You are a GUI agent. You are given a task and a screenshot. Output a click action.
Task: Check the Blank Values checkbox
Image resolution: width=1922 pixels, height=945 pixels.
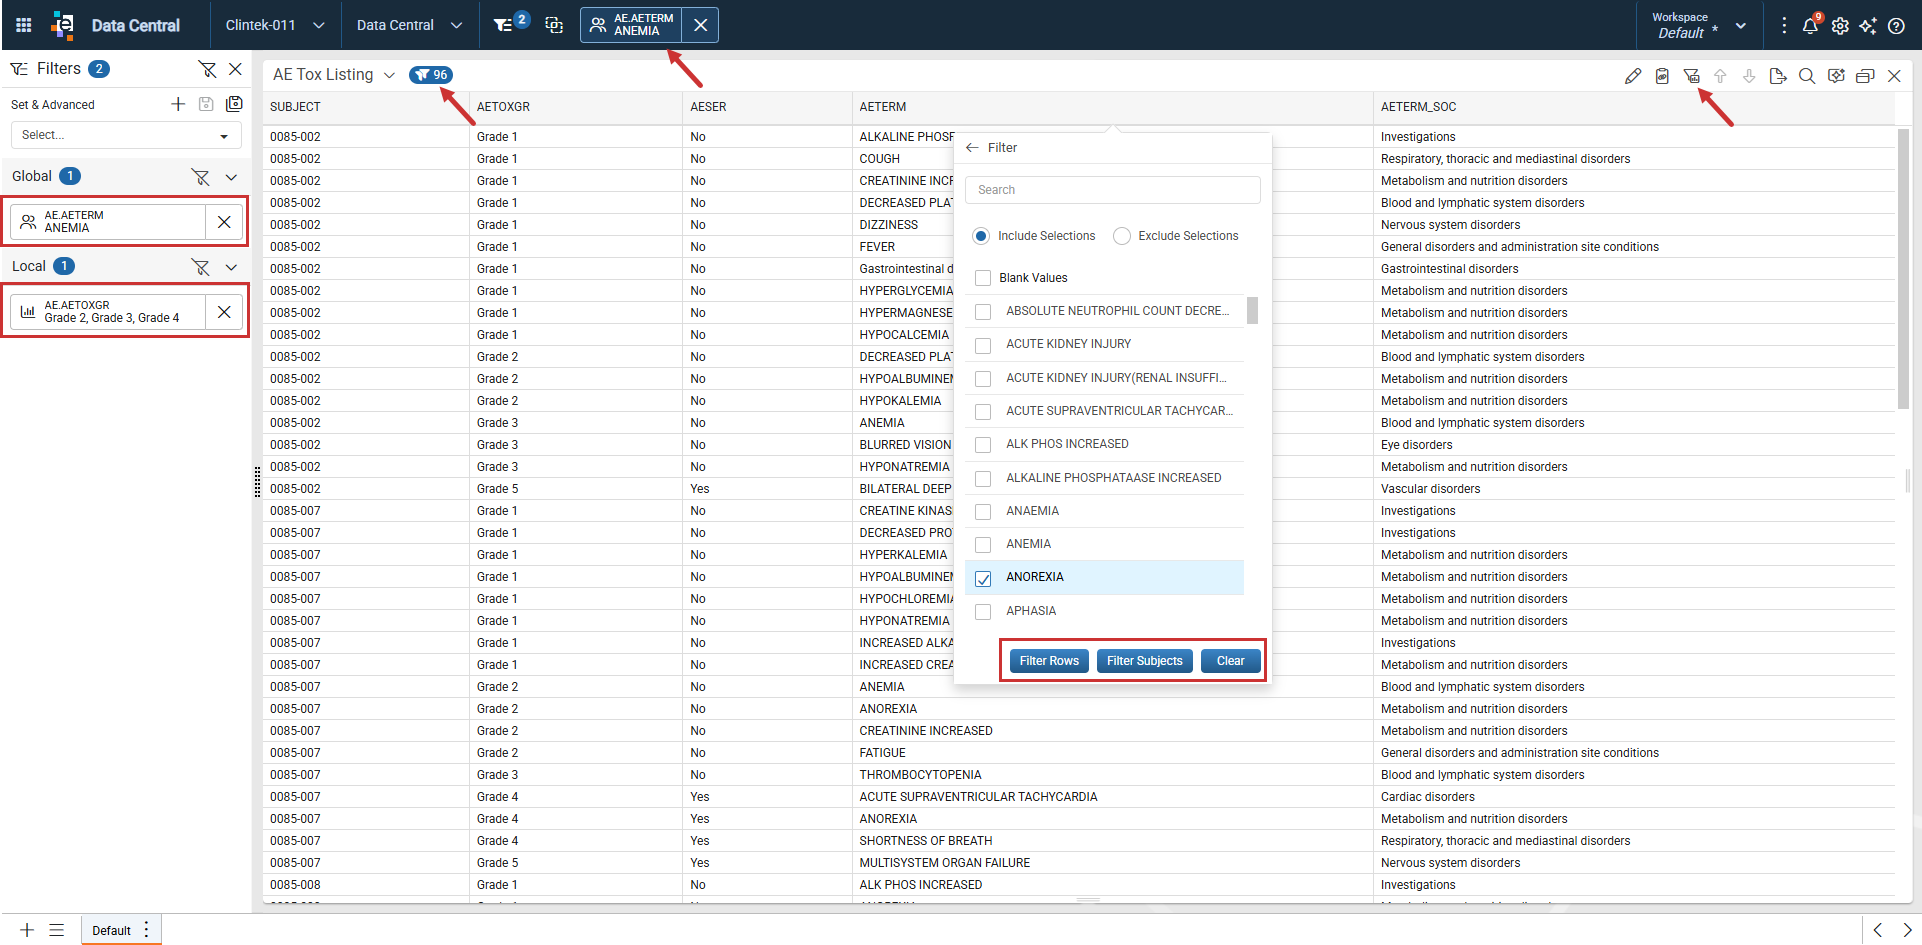983,278
